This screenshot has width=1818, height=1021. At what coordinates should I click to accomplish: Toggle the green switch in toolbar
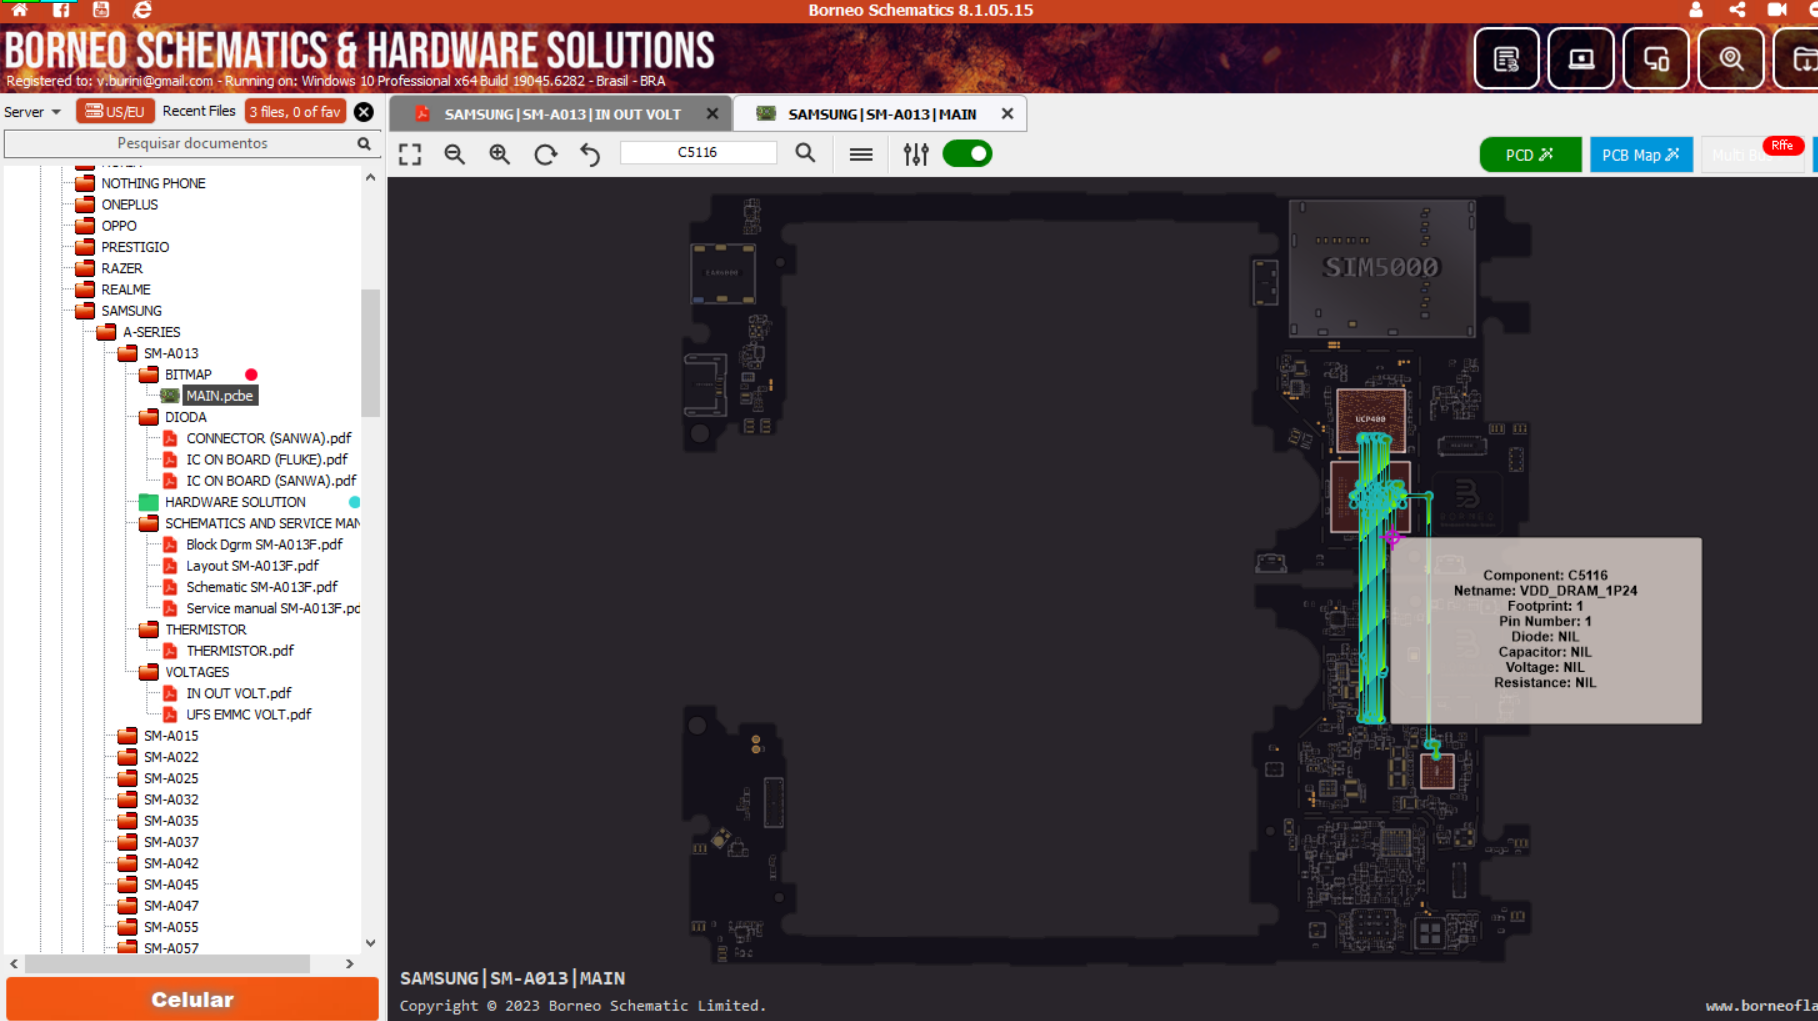tap(967, 154)
